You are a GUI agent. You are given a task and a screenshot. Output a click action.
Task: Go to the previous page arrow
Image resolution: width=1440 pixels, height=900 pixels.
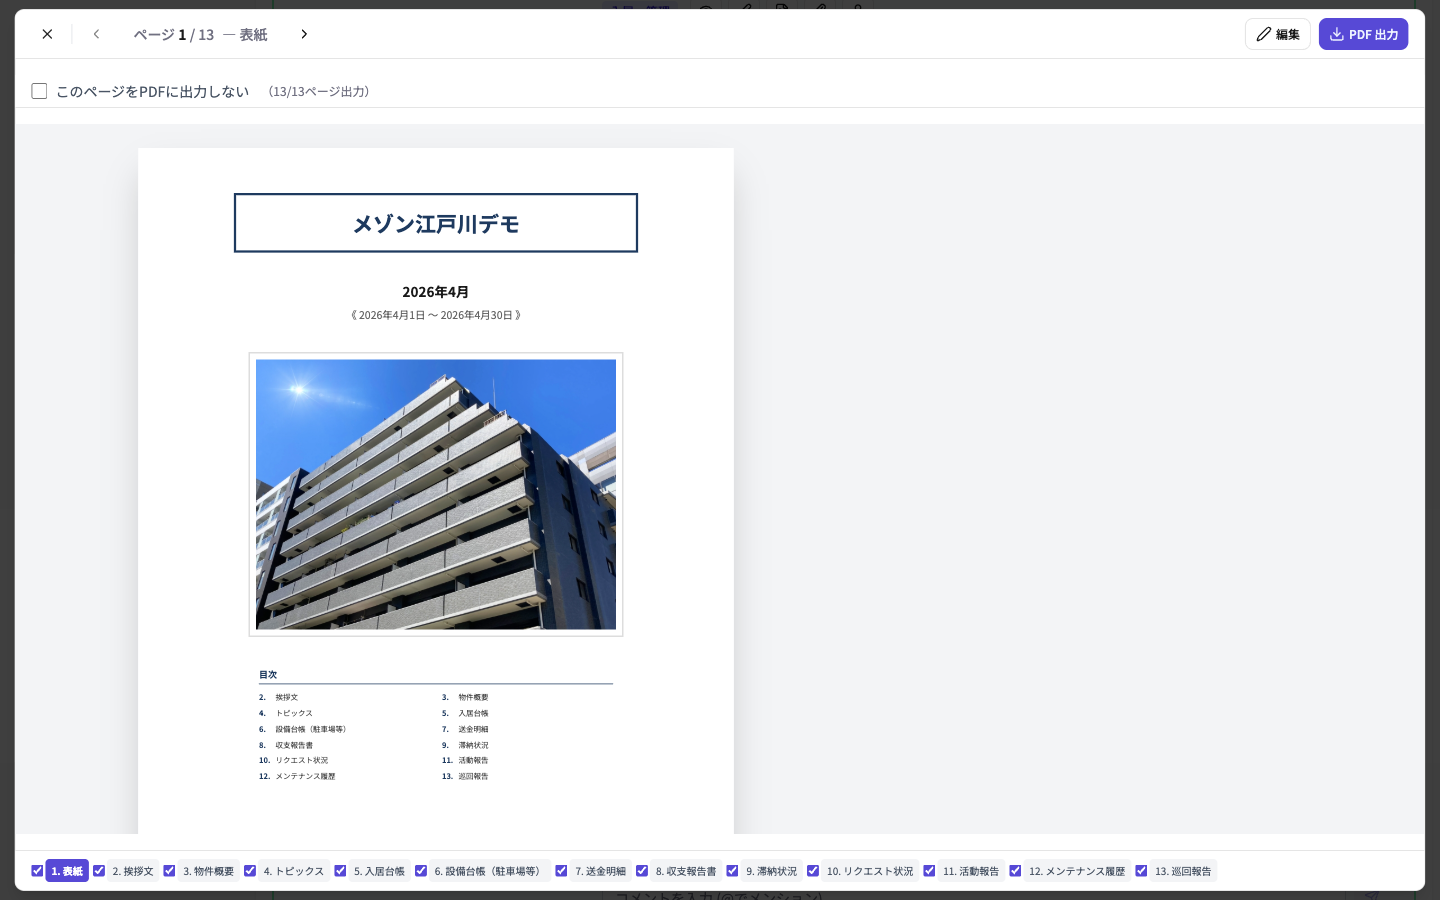coord(96,34)
